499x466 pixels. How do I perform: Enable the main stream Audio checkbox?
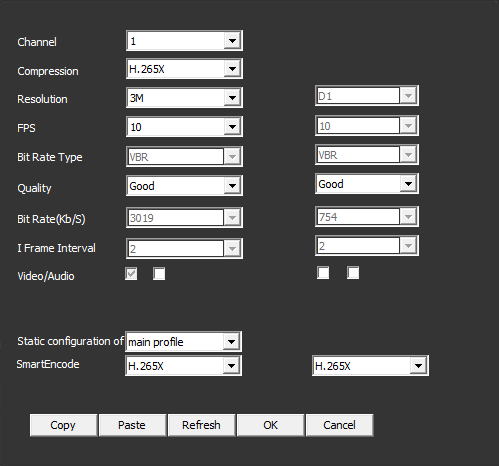point(159,274)
